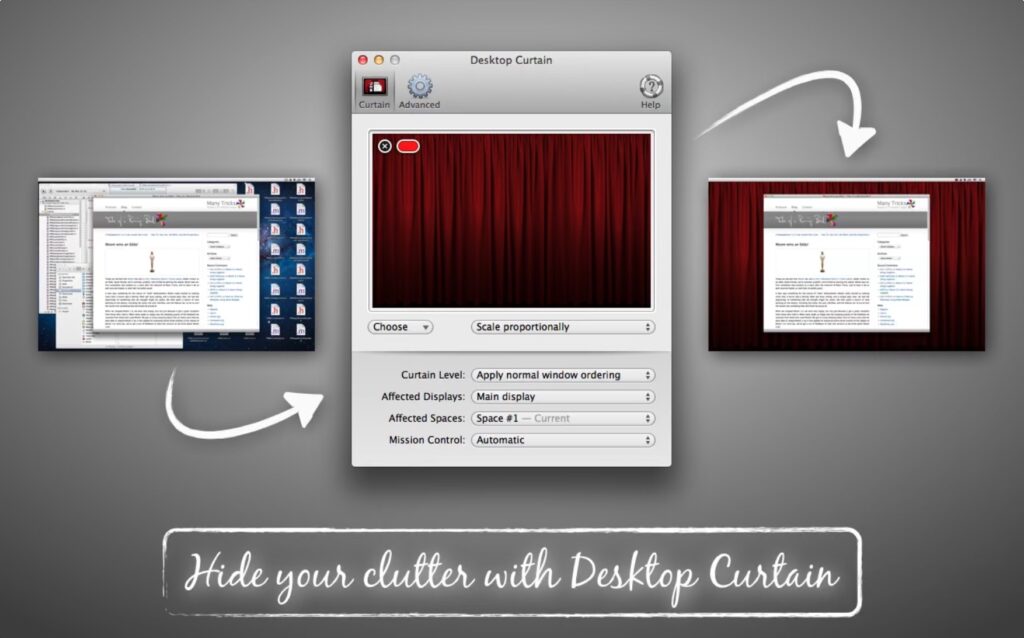Open Advanced settings via the gear icon

pos(419,85)
